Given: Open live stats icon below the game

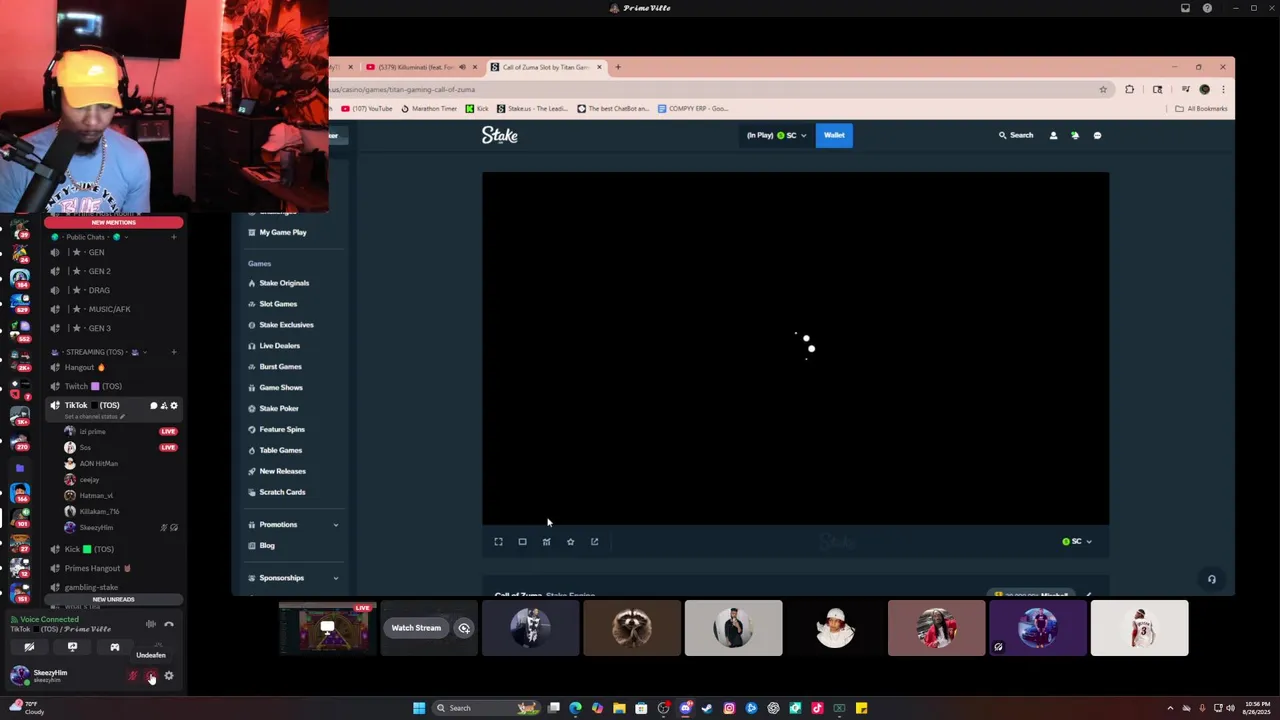Looking at the screenshot, I should 546,542.
